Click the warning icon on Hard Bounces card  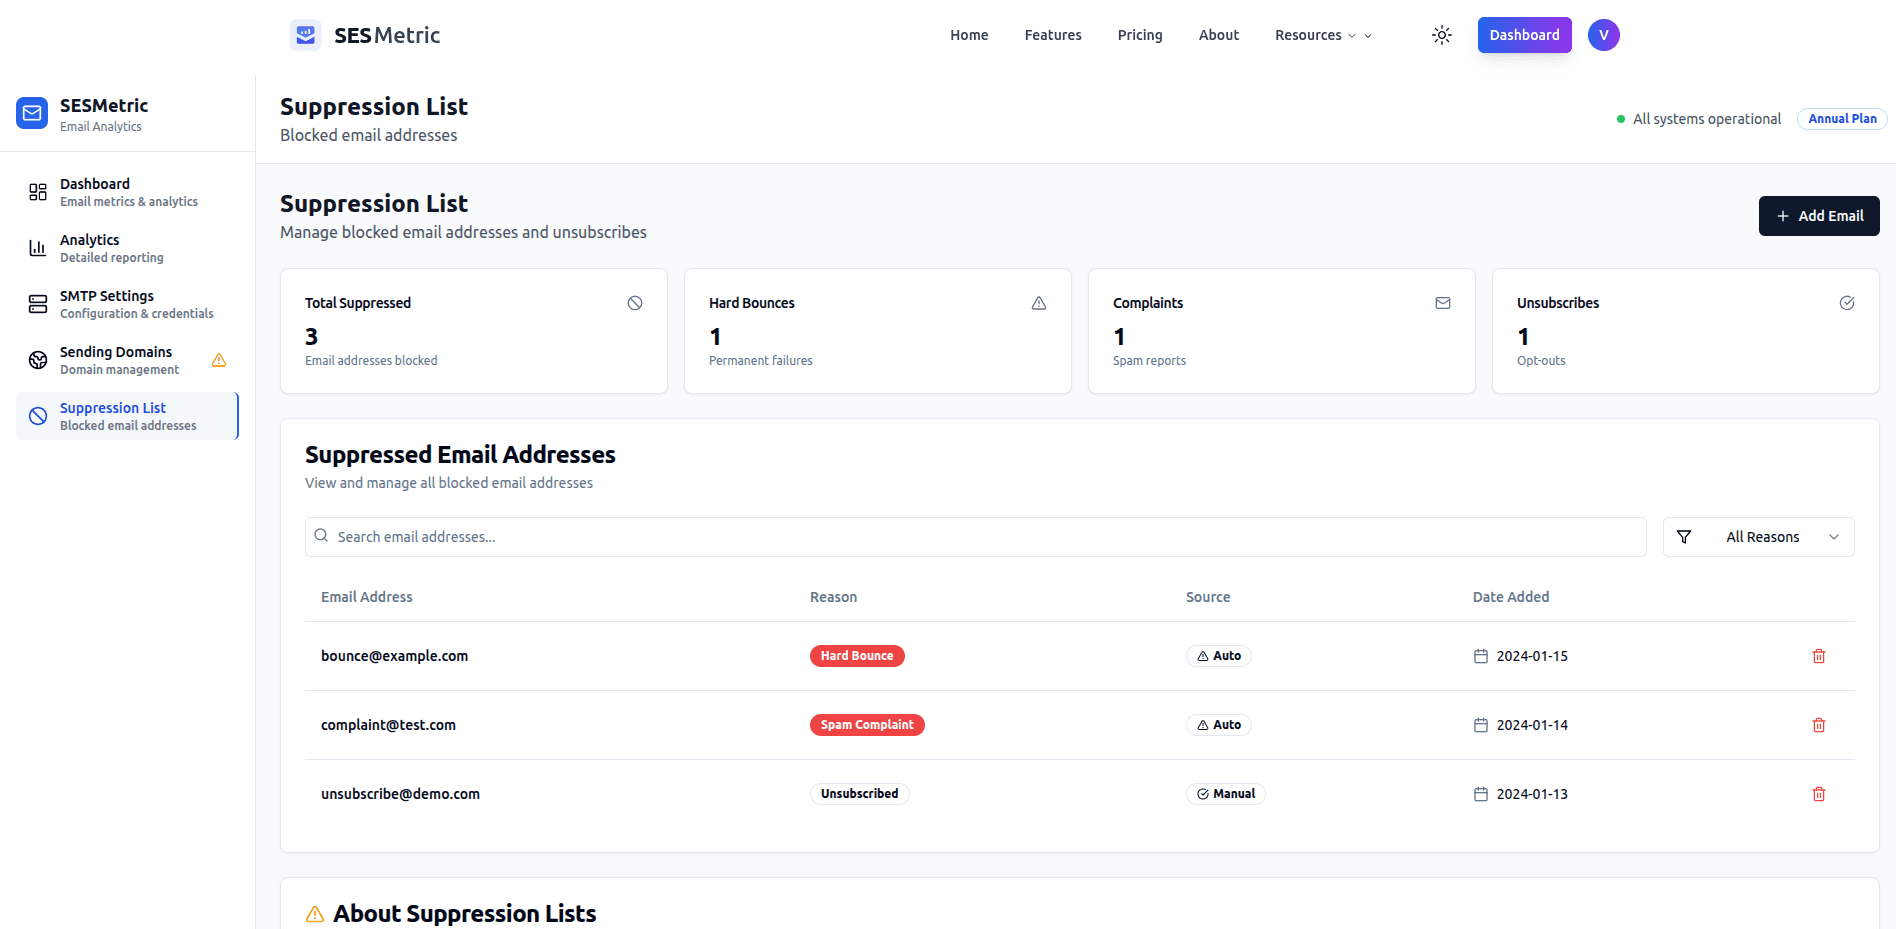[x=1039, y=302]
